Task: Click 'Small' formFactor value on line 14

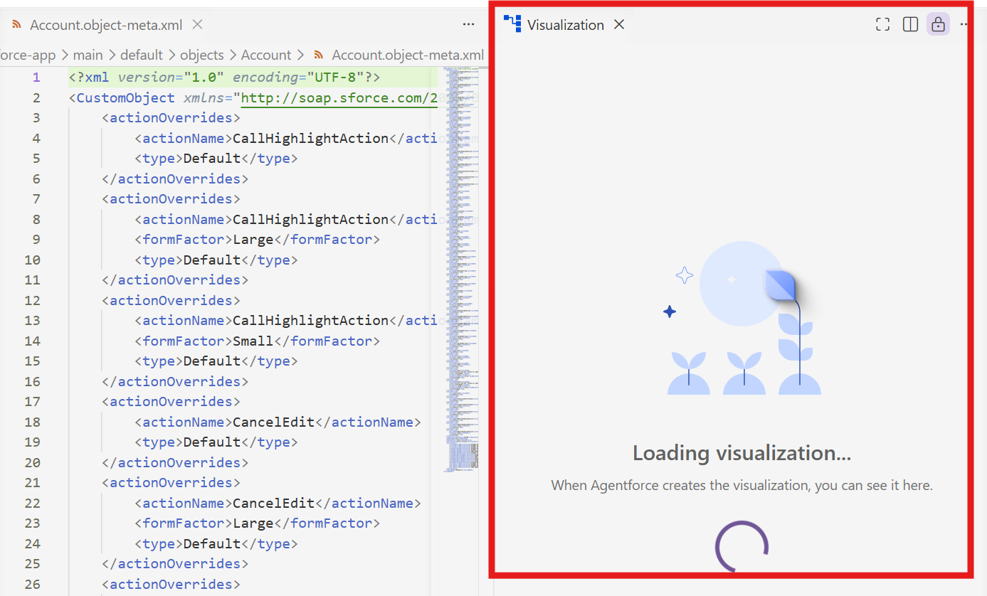Action: [x=253, y=341]
